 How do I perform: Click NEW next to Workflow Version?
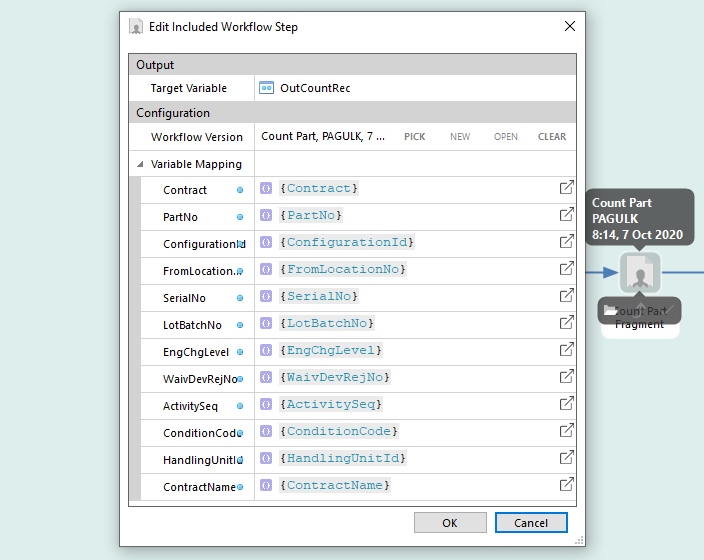[x=460, y=137]
